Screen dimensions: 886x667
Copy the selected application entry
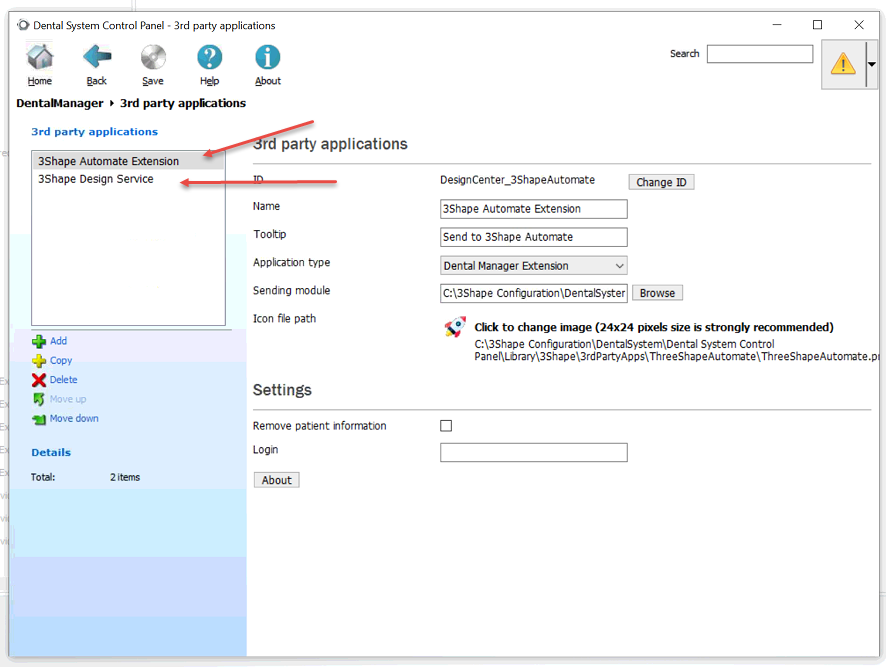[x=60, y=361]
